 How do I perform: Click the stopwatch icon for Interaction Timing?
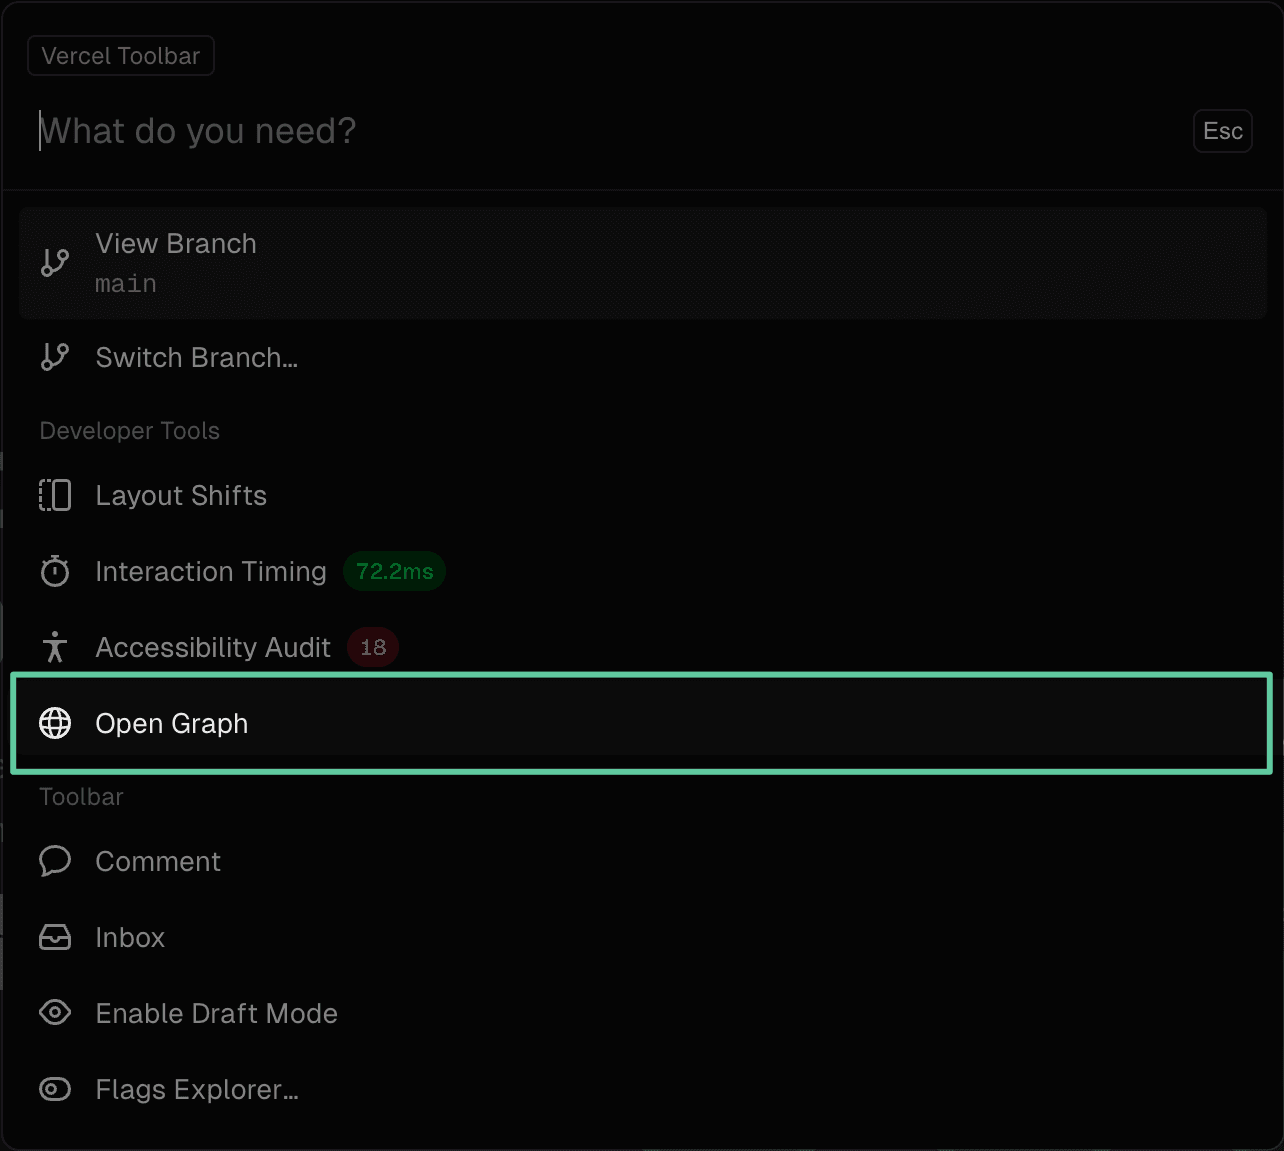(x=55, y=571)
